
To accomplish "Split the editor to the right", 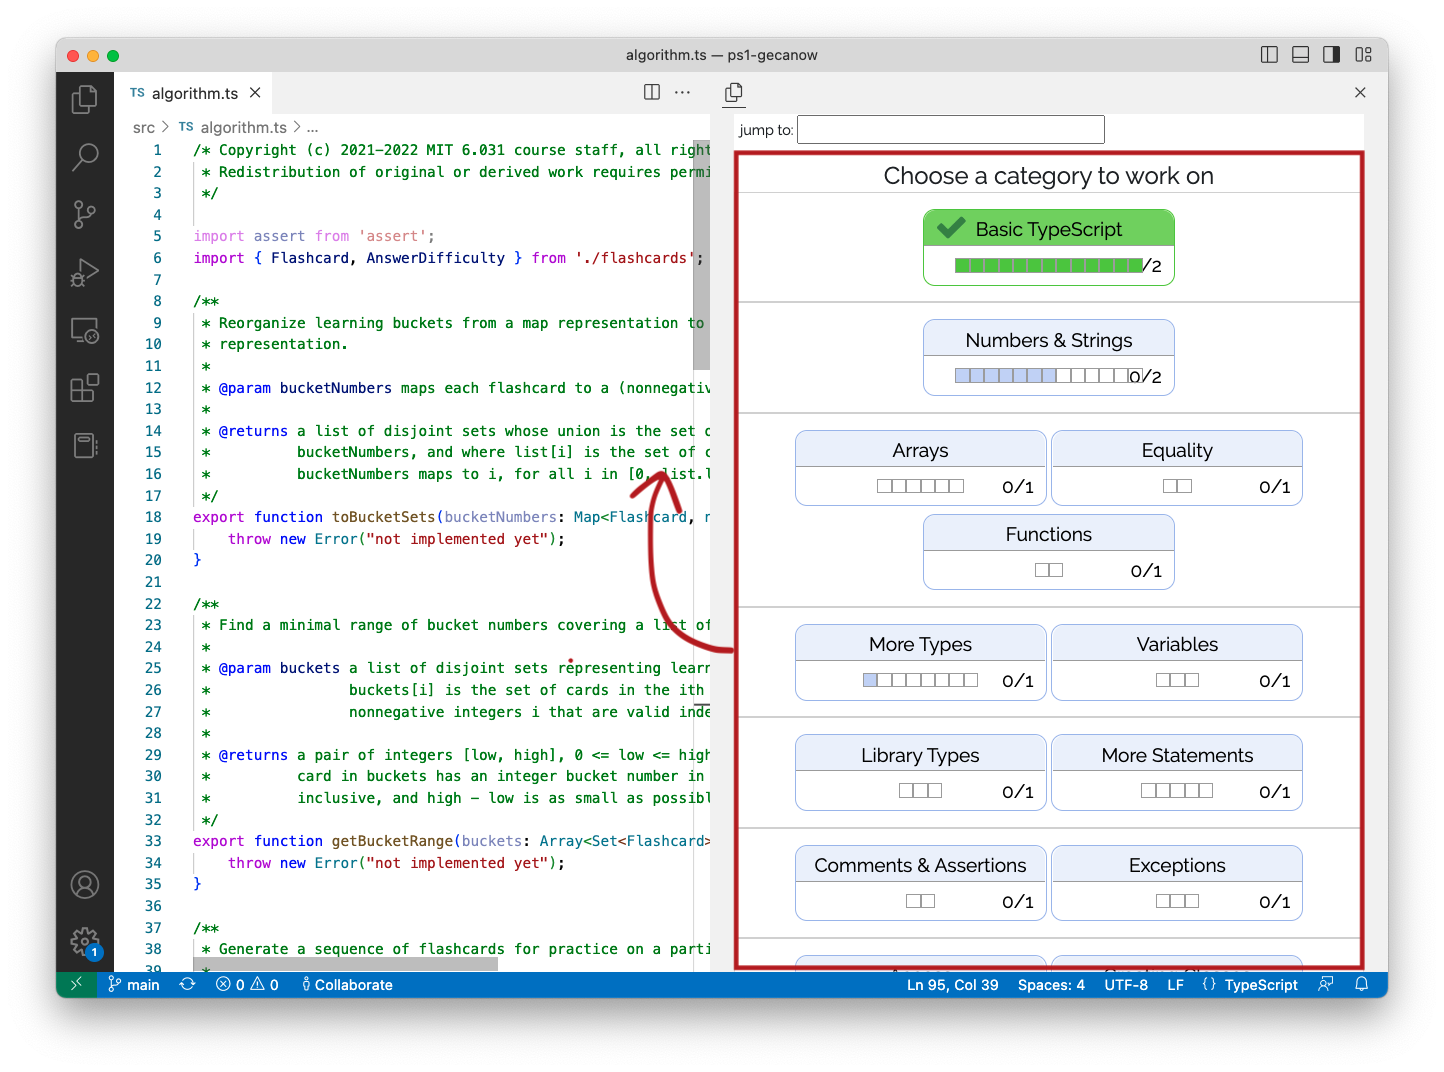I will click(x=652, y=92).
